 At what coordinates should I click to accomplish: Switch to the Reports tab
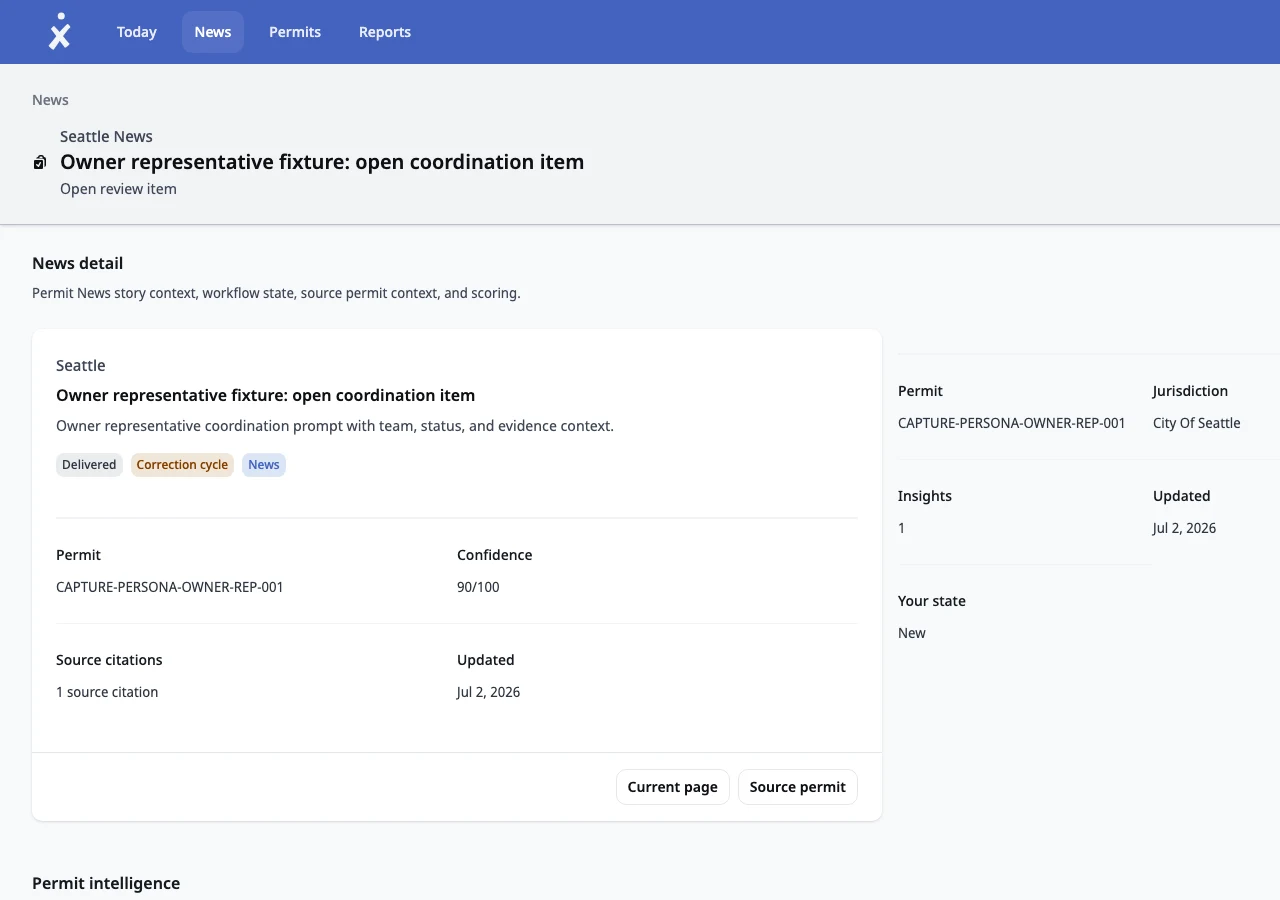click(x=385, y=32)
